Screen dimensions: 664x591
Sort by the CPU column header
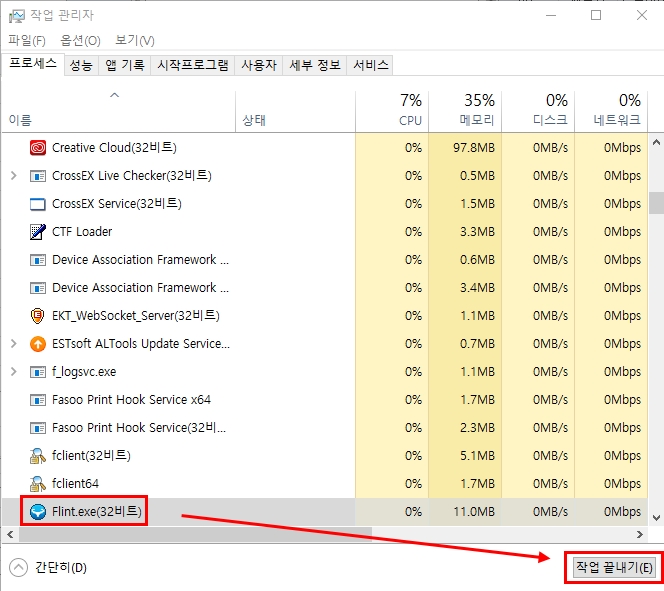392,111
